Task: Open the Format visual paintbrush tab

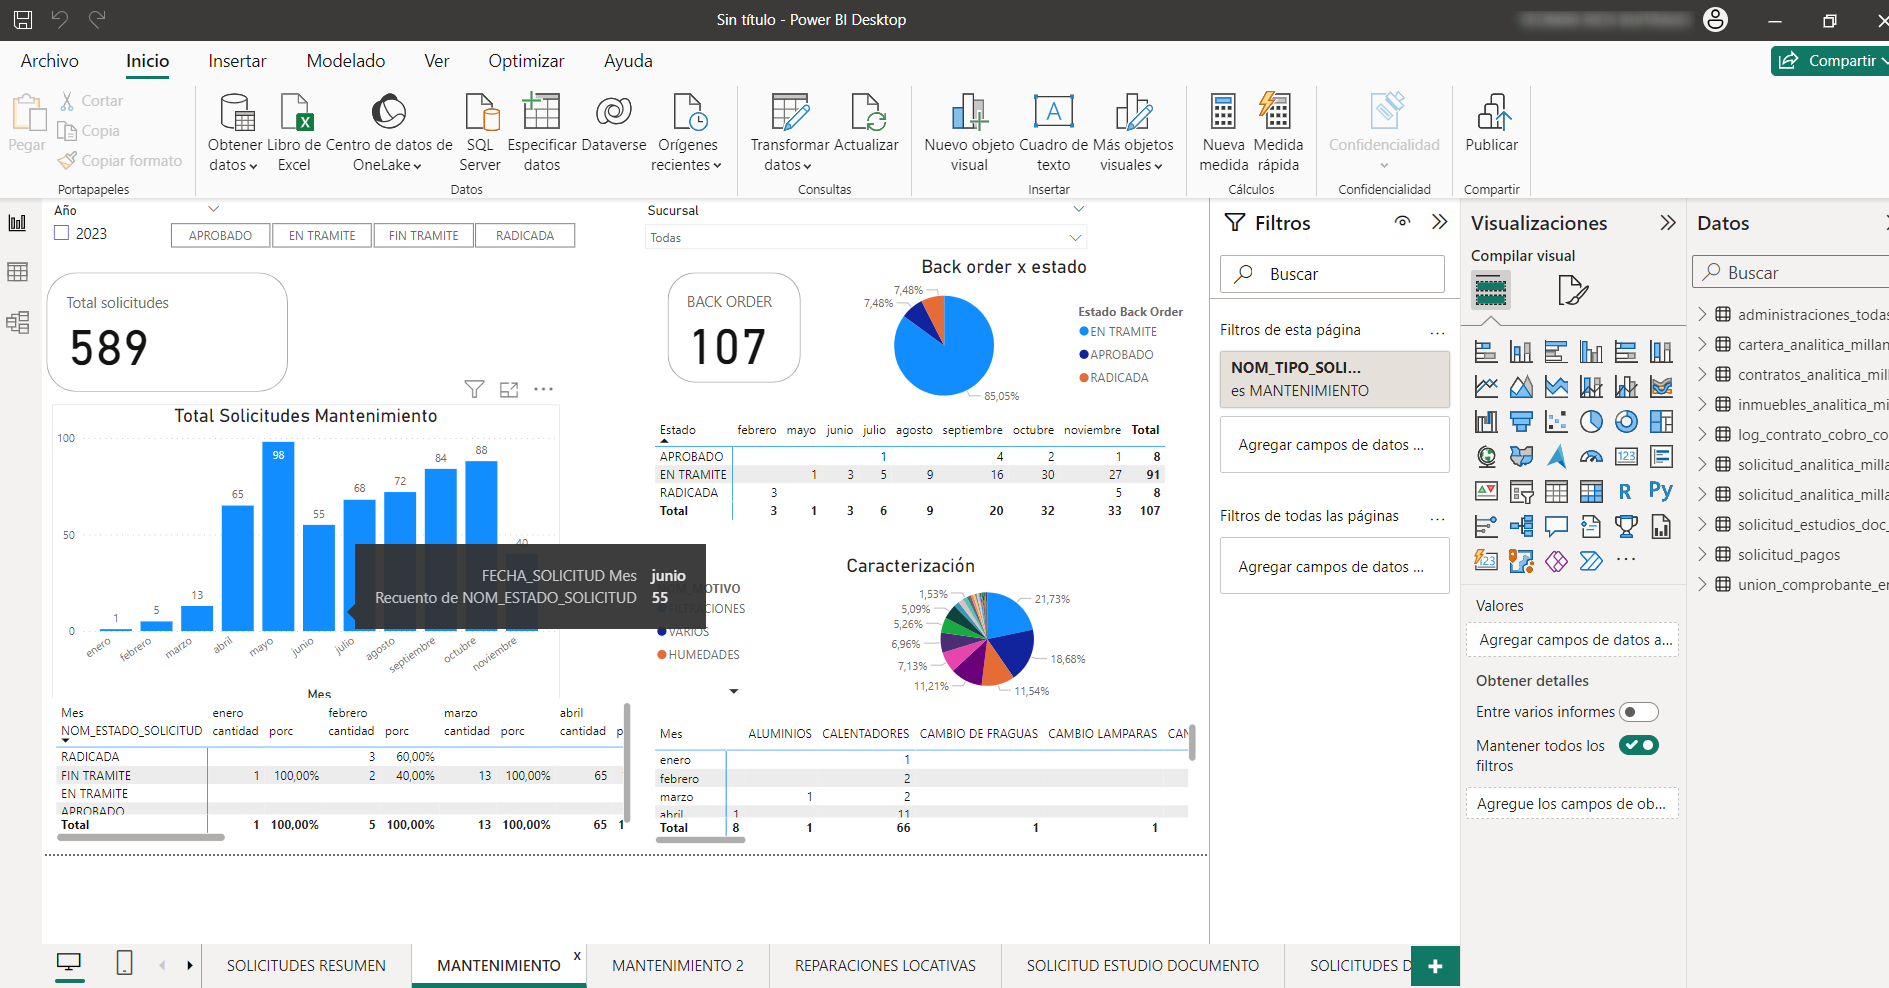Action: [x=1572, y=290]
